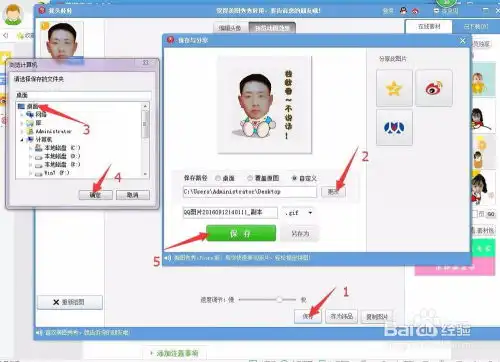This screenshot has height=362, width=500.
Task: Click the 素材包 button on right panel
Action: pyautogui.click(x=483, y=230)
